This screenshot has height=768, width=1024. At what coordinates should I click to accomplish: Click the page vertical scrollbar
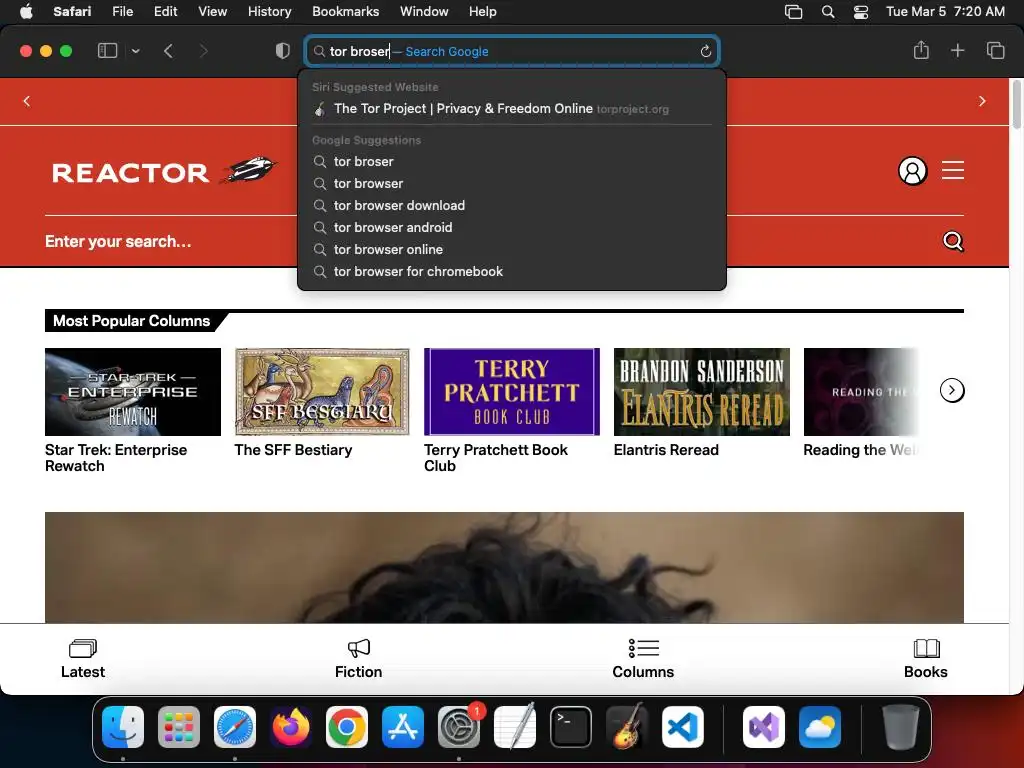tap(1016, 104)
